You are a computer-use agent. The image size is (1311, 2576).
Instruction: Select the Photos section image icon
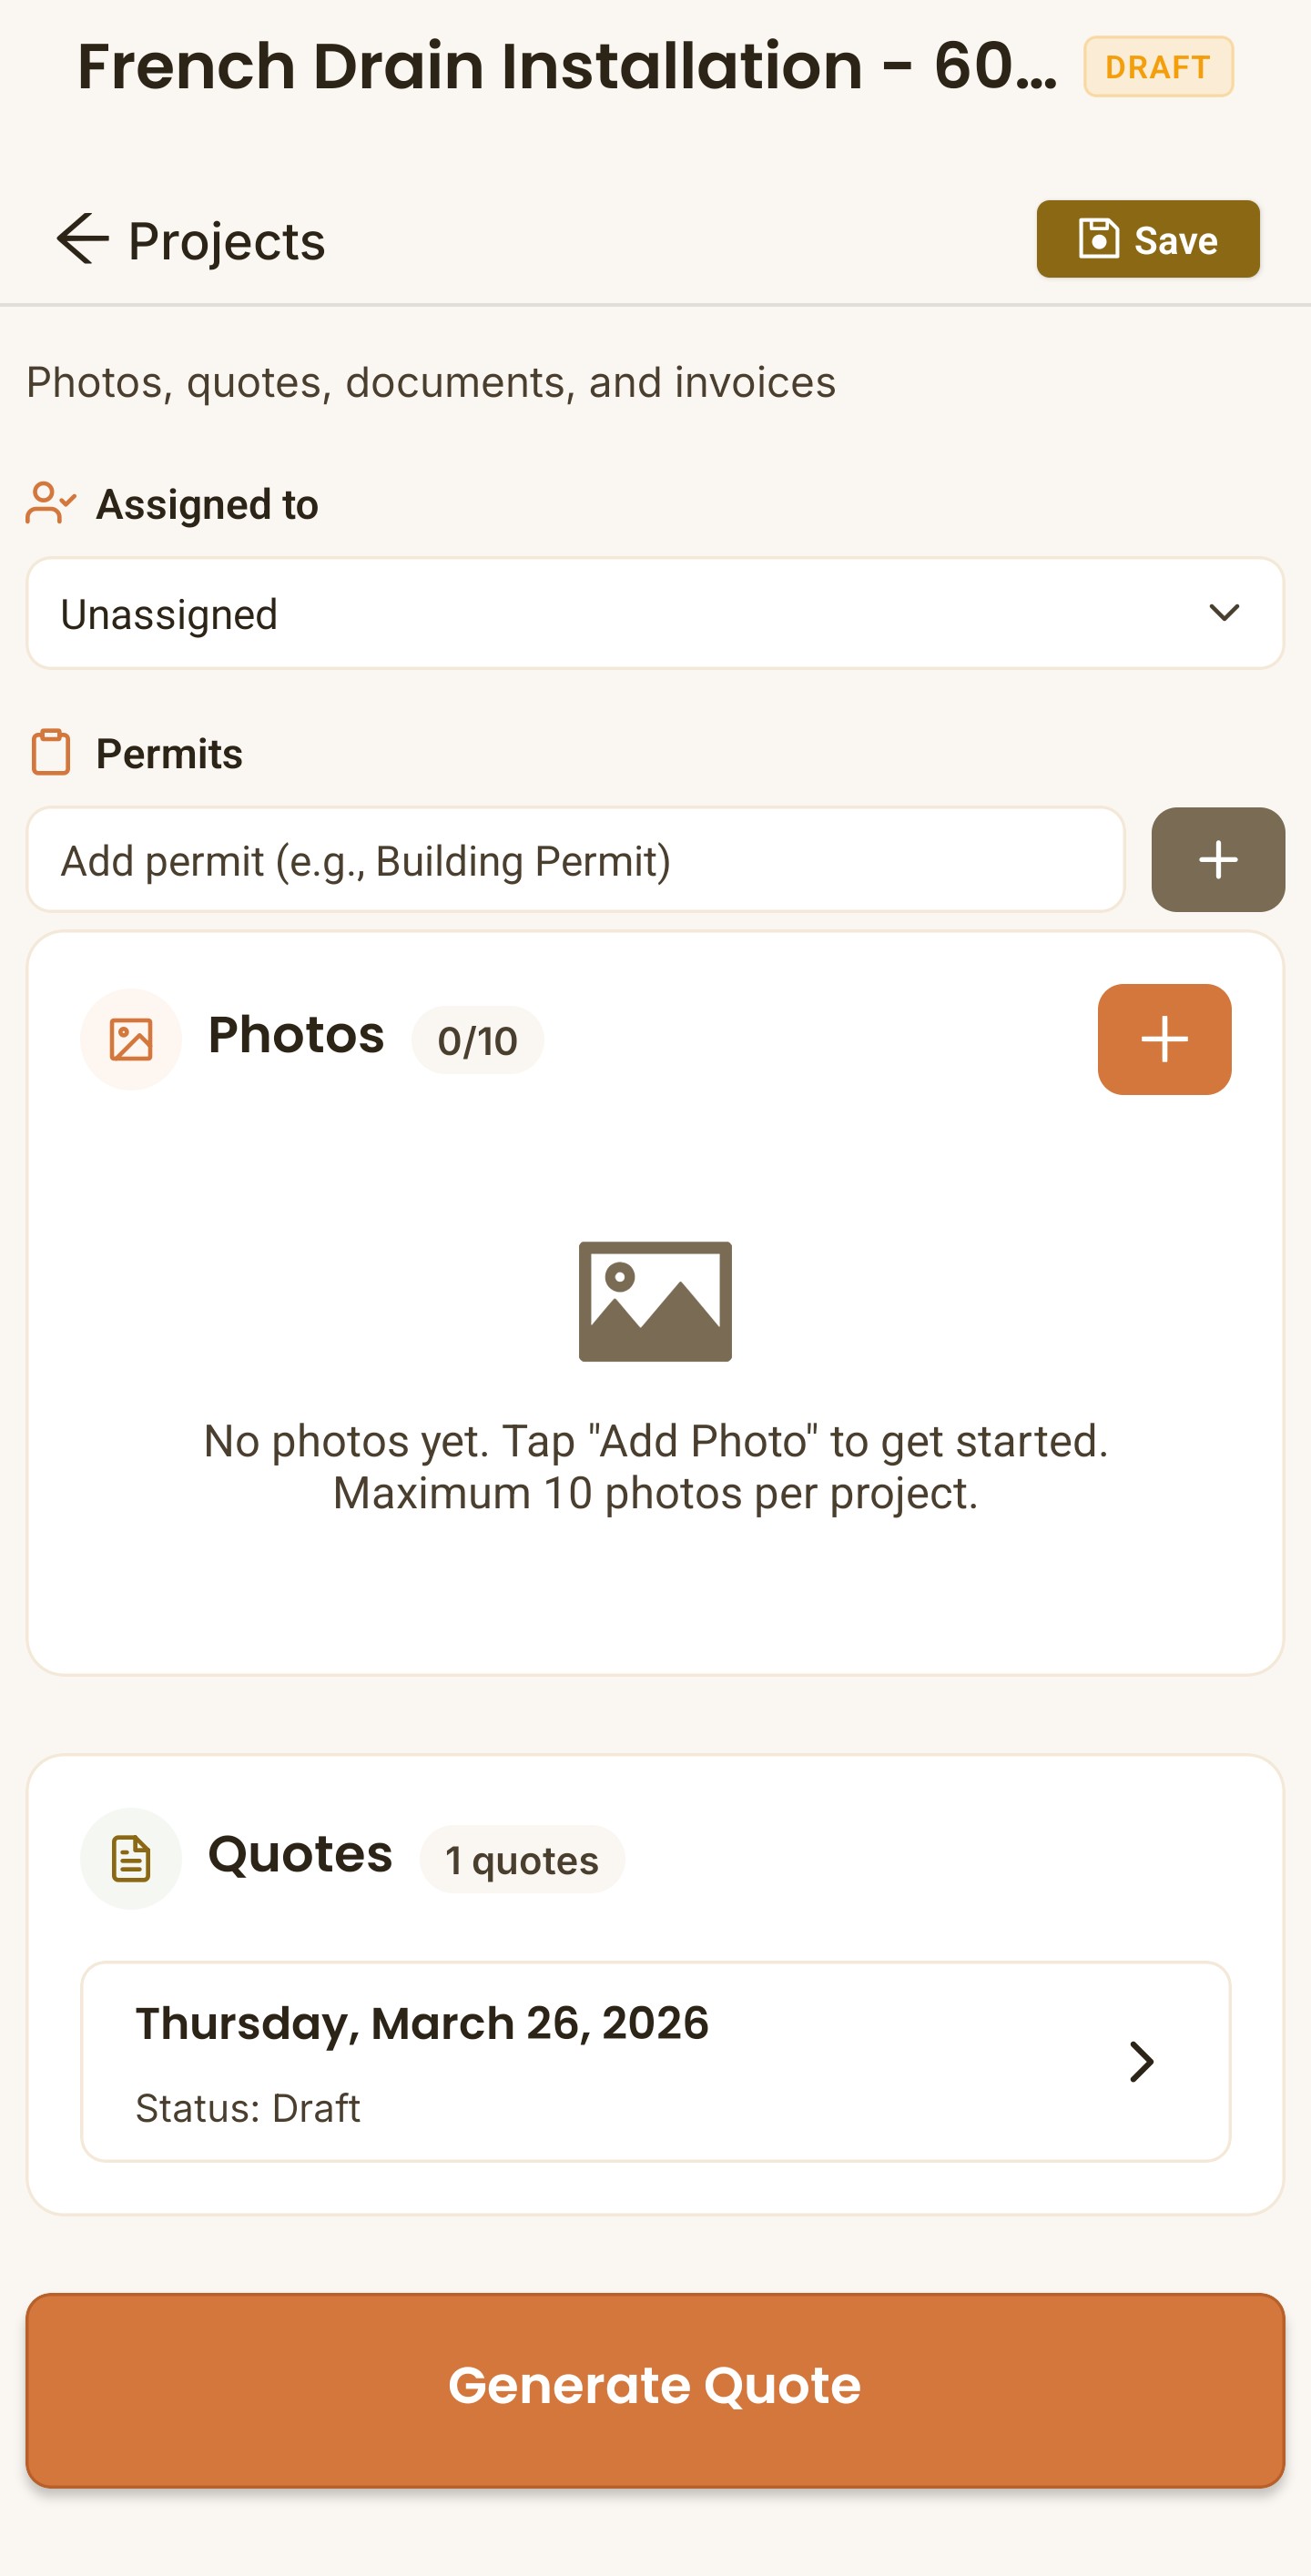pos(131,1038)
